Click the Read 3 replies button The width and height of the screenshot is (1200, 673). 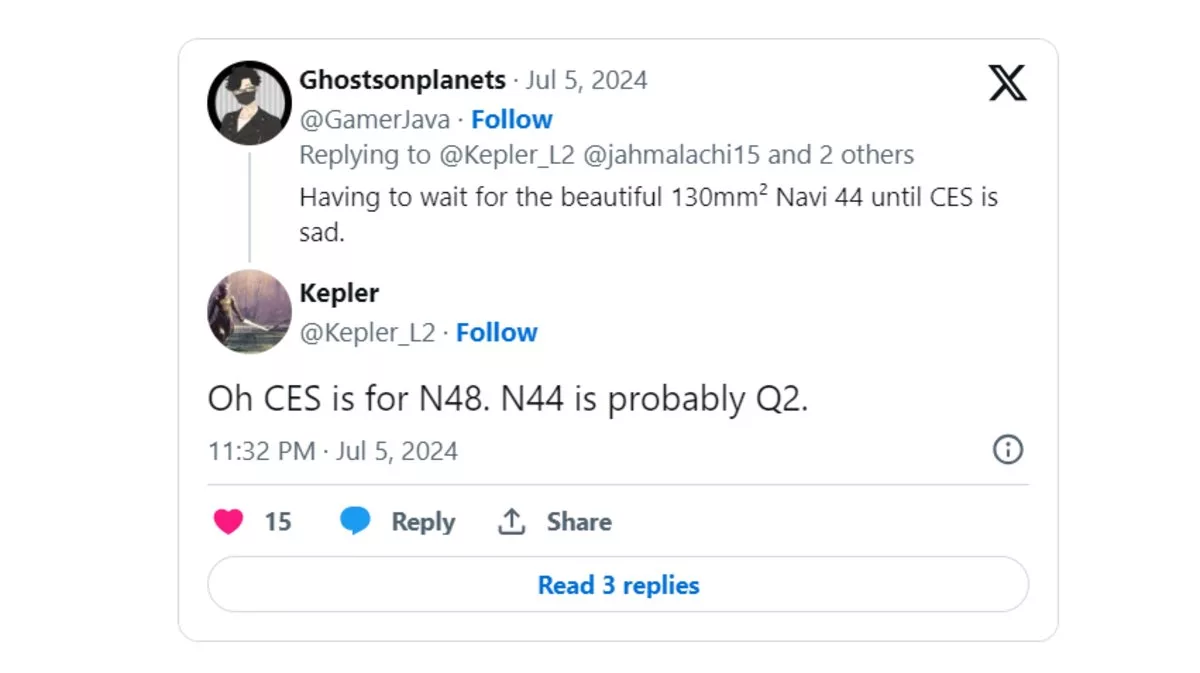(x=618, y=585)
